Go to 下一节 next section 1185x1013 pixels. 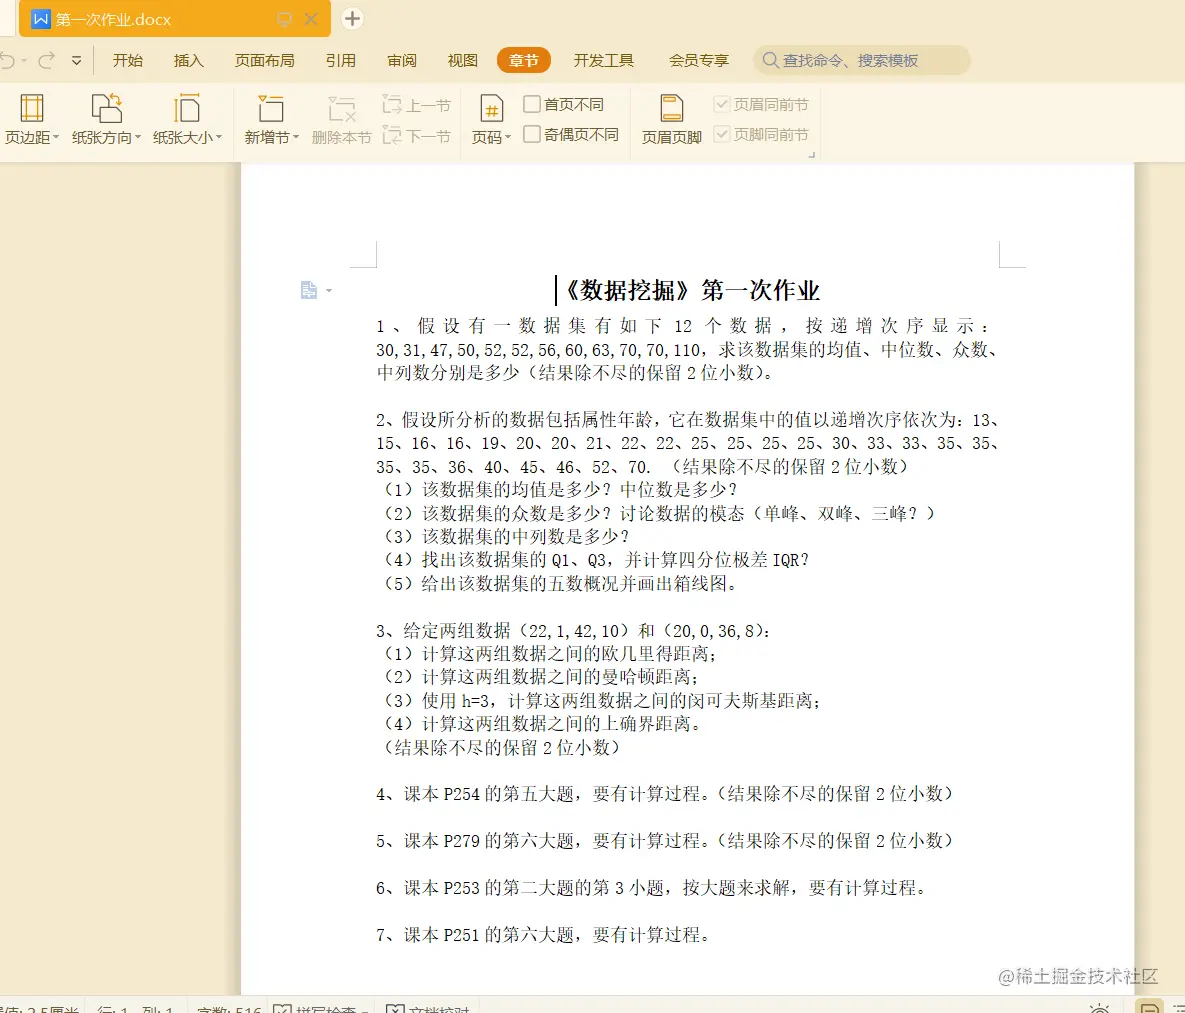point(416,136)
